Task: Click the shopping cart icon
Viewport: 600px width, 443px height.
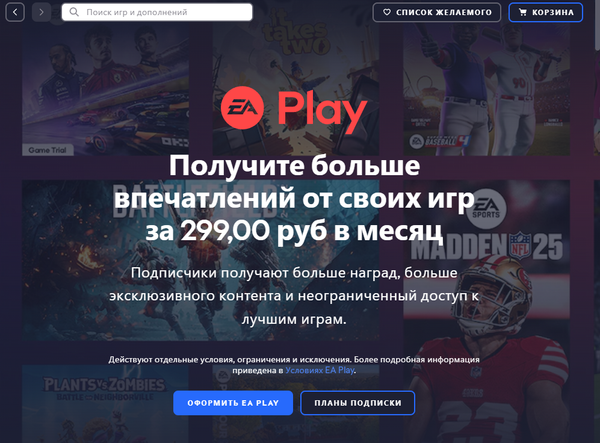Action: pos(522,12)
